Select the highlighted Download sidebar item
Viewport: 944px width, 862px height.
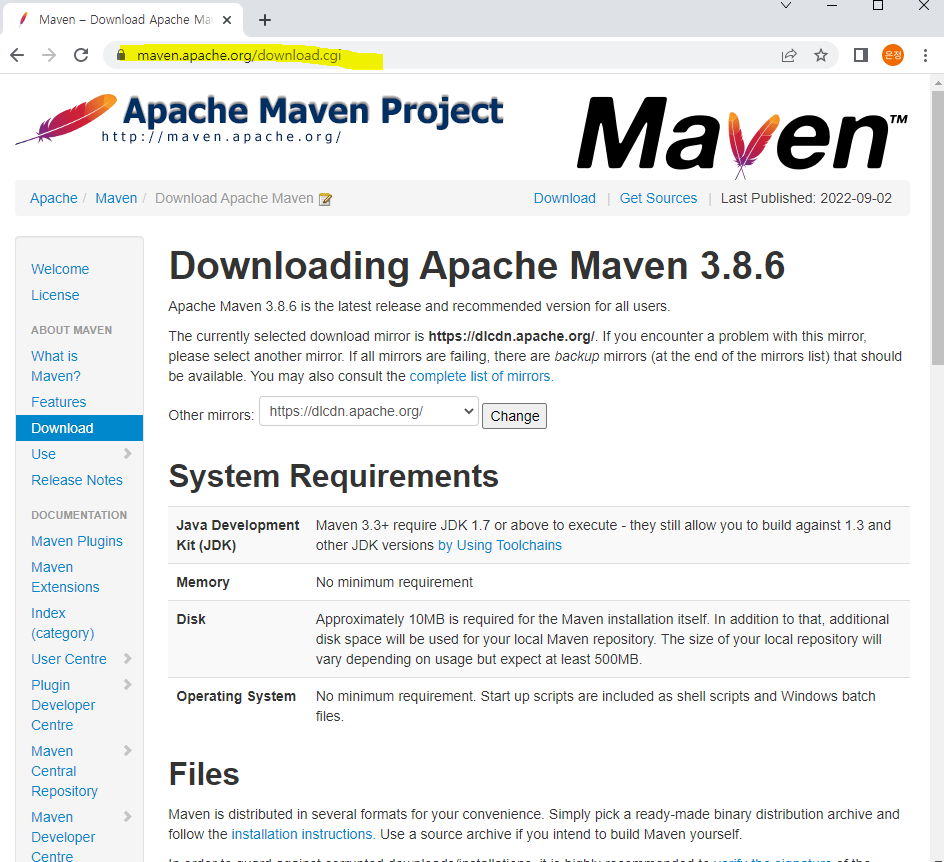pyautogui.click(x=79, y=428)
